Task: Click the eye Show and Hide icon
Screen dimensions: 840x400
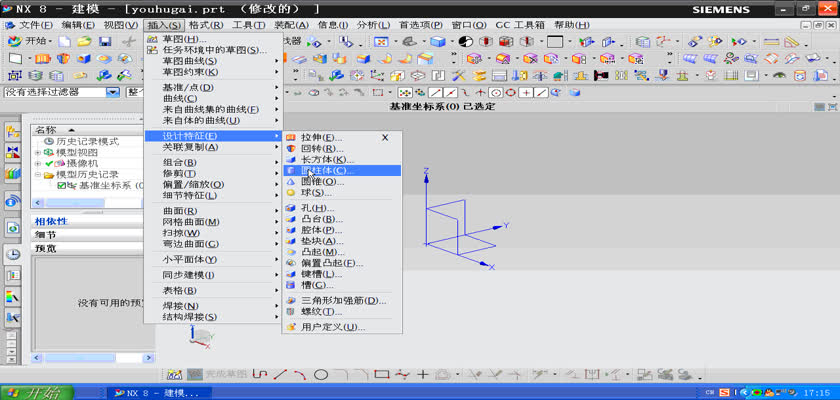Action: coord(779,76)
